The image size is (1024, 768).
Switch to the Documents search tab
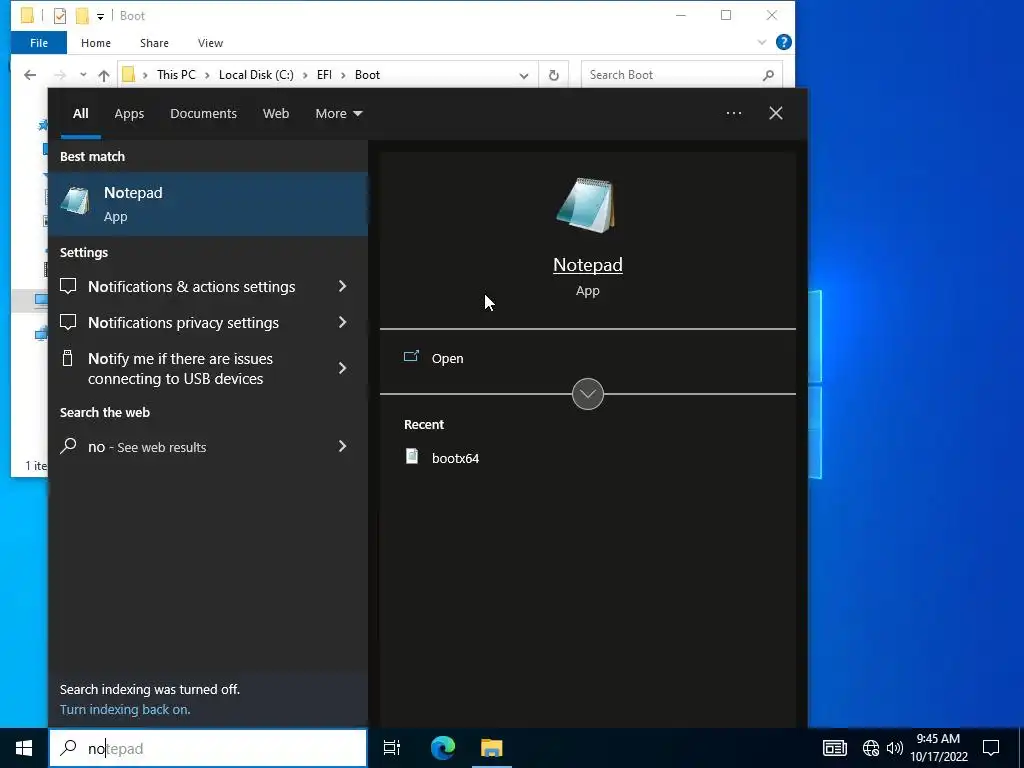click(x=203, y=114)
